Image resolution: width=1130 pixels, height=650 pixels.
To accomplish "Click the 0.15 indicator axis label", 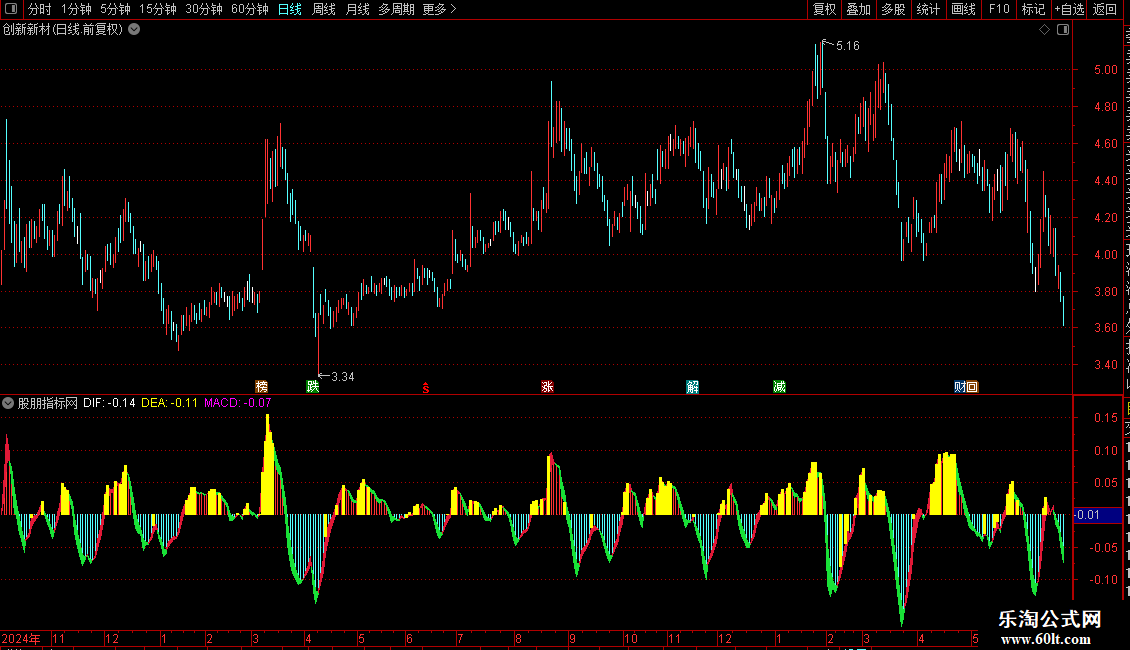I will pos(1105,418).
